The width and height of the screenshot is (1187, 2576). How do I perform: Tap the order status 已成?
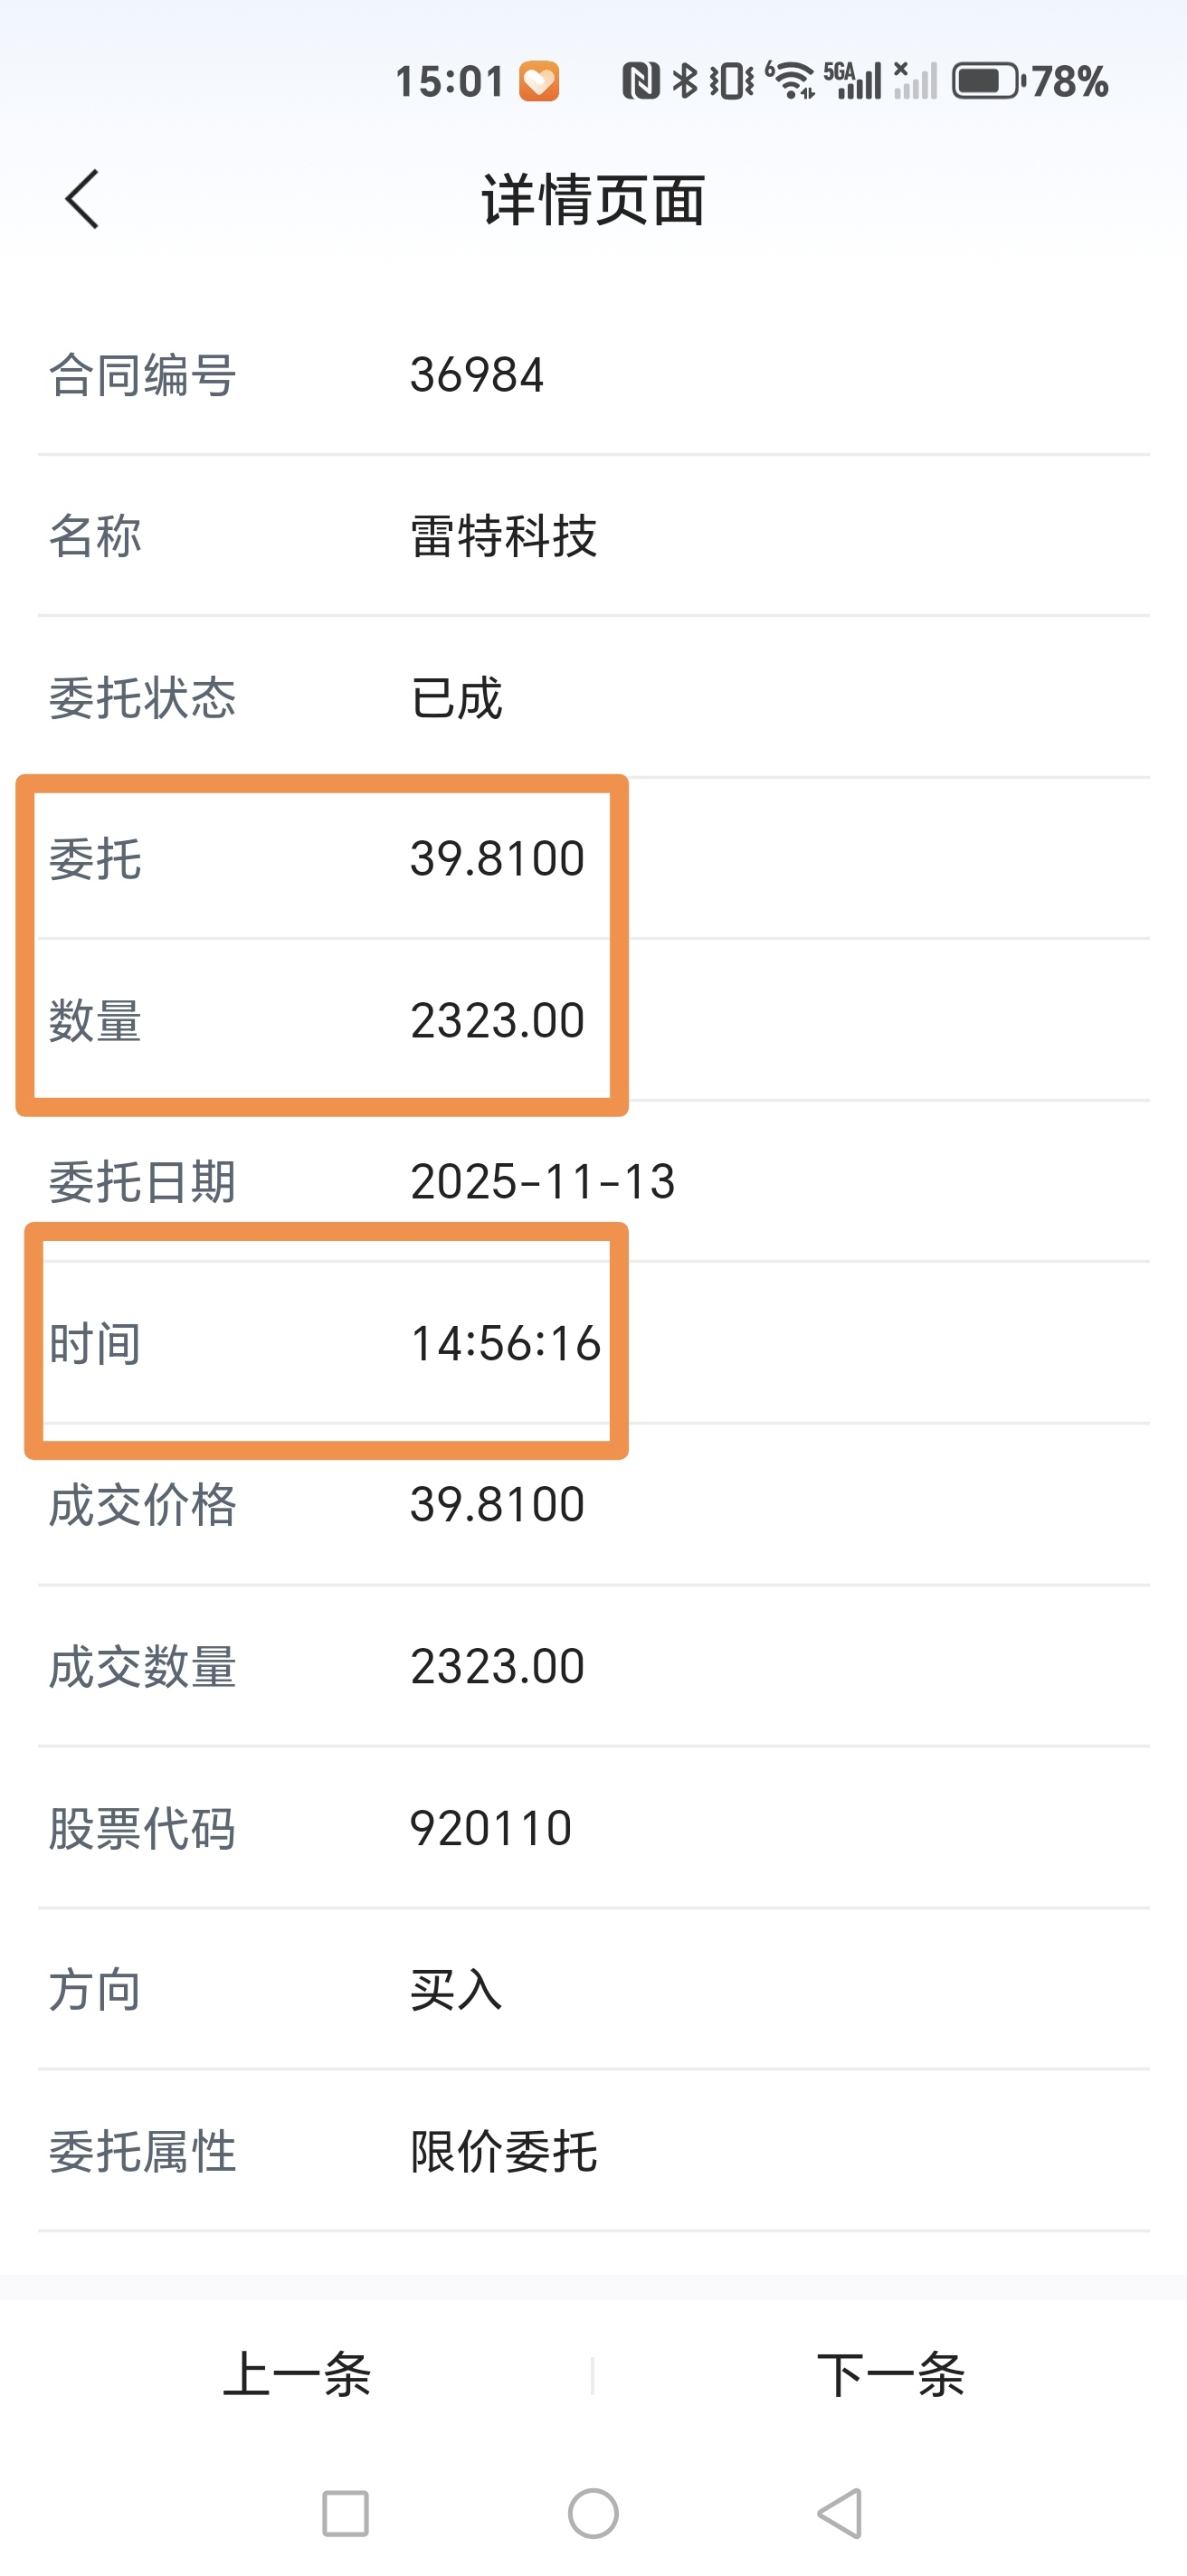coord(457,697)
